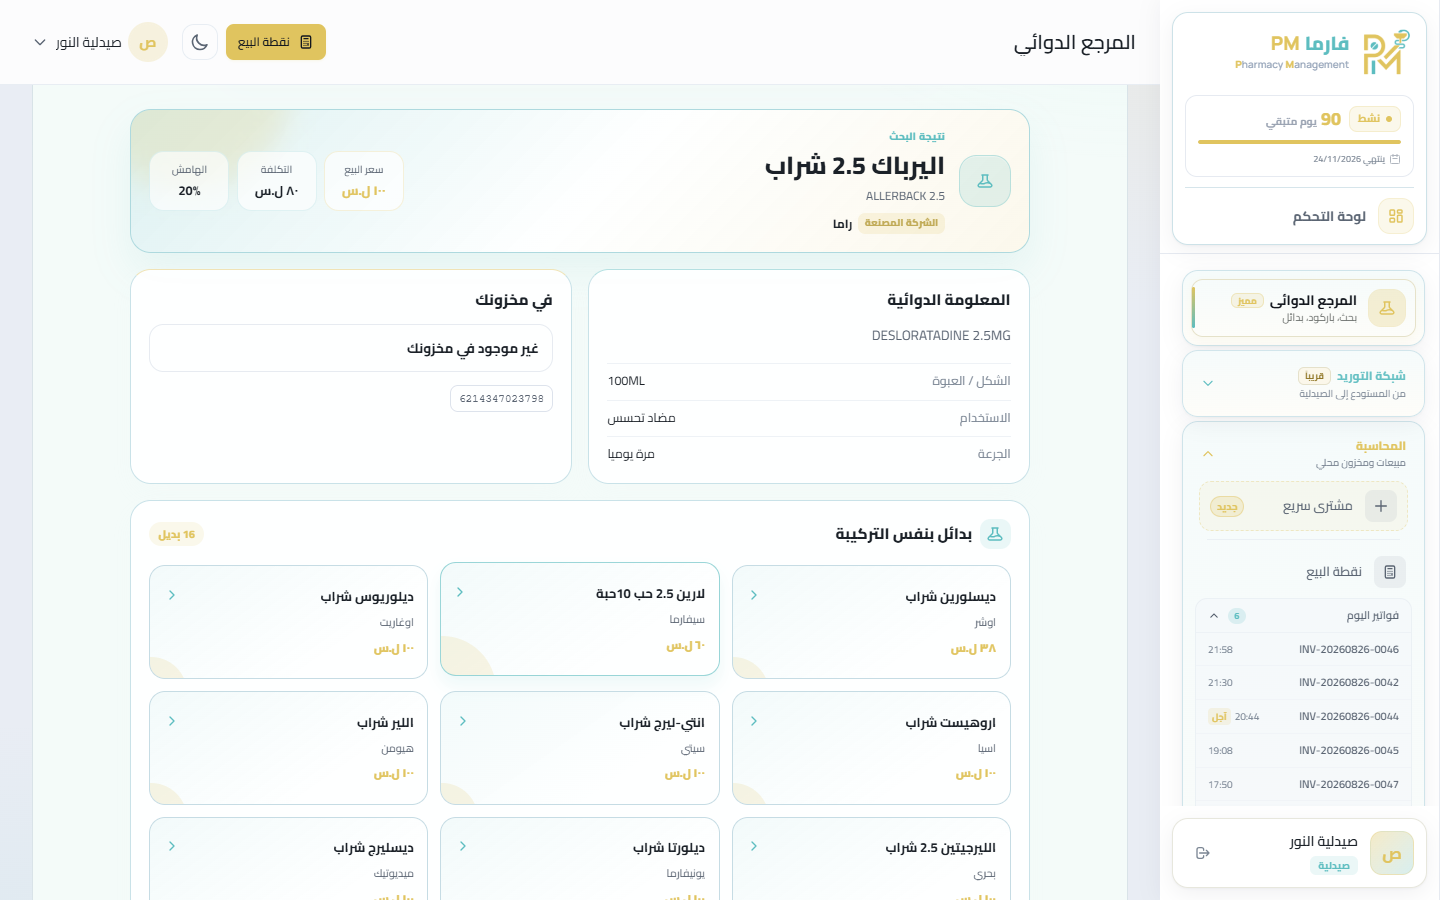Open the ديسليرج شراب alternative card

(288, 859)
